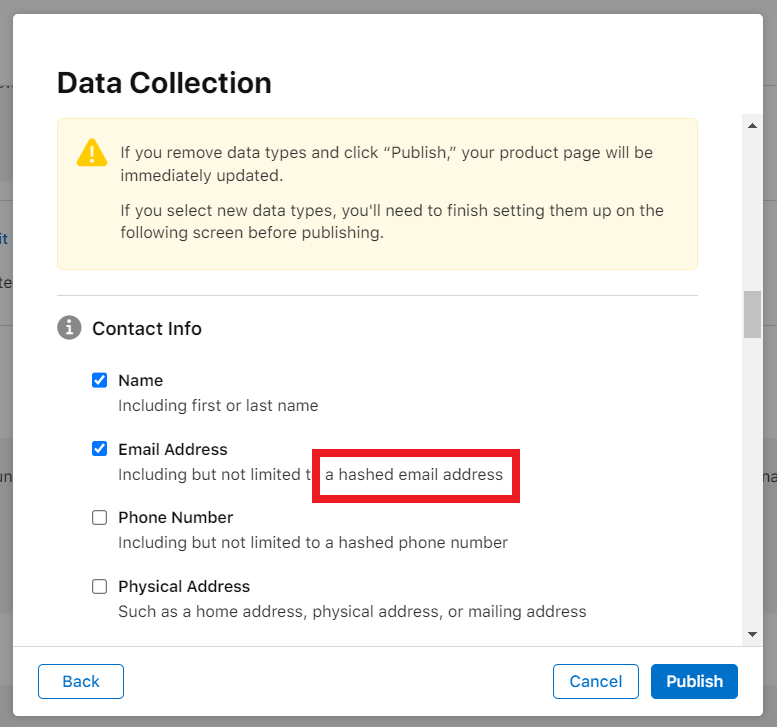This screenshot has width=777, height=727.
Task: Uncheck the Name checkbox
Action: tap(100, 380)
